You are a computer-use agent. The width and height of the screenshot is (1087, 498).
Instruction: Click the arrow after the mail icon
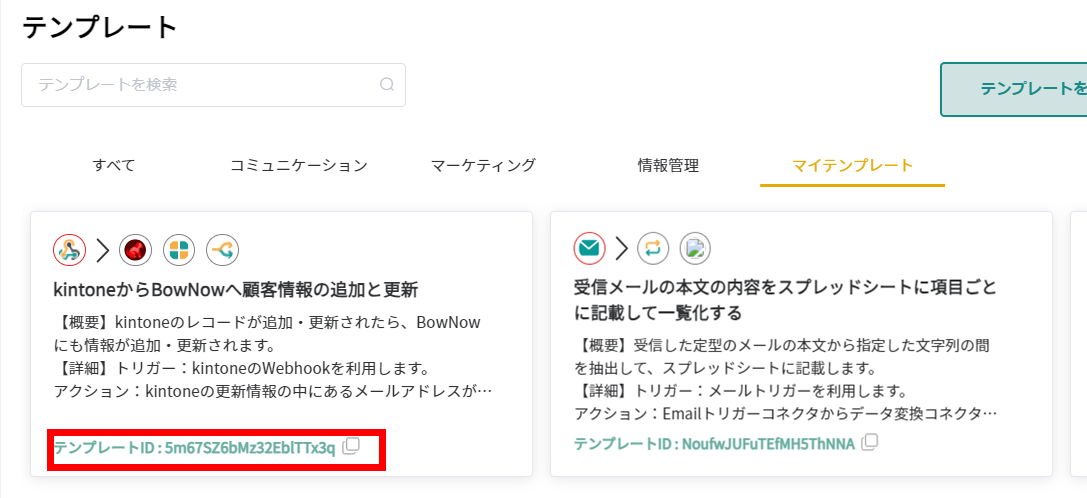click(x=622, y=247)
